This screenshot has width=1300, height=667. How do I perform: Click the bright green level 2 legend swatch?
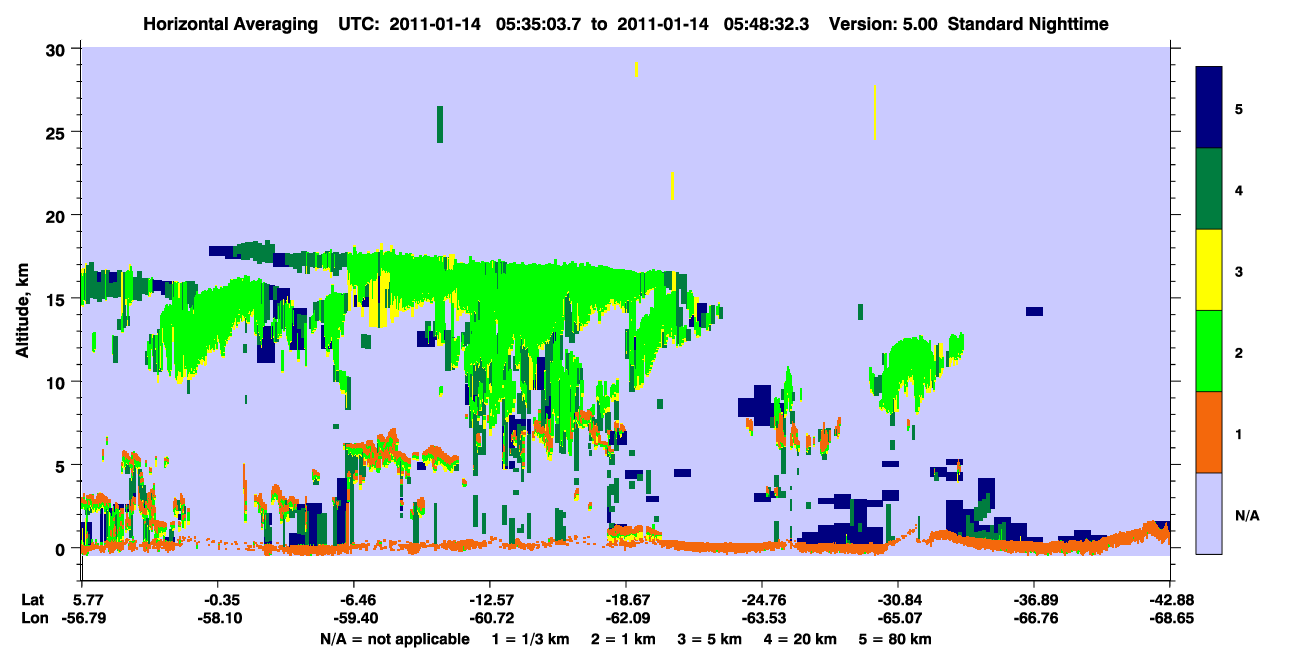pyautogui.click(x=1209, y=351)
